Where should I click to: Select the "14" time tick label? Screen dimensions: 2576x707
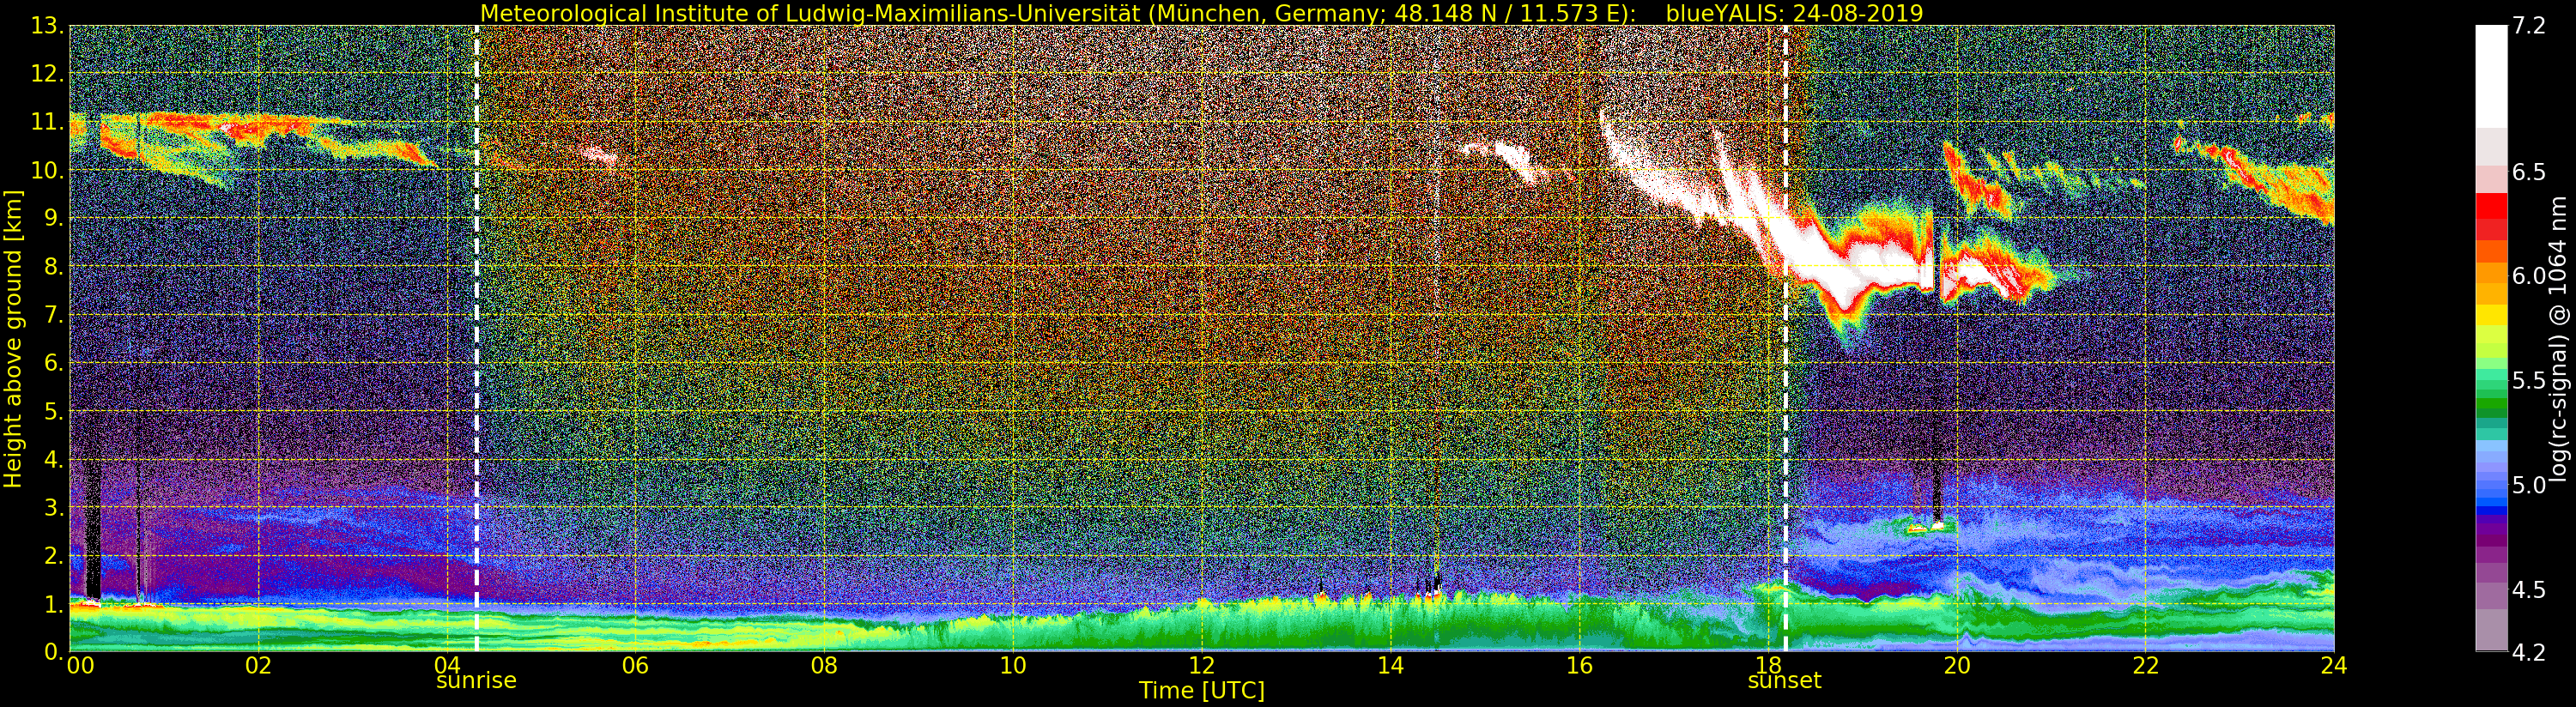1391,666
